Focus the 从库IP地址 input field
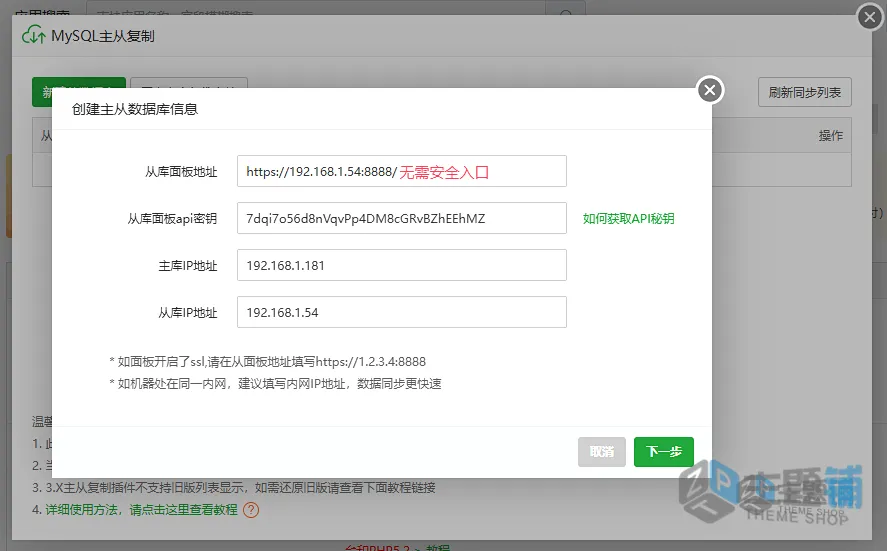 point(402,312)
